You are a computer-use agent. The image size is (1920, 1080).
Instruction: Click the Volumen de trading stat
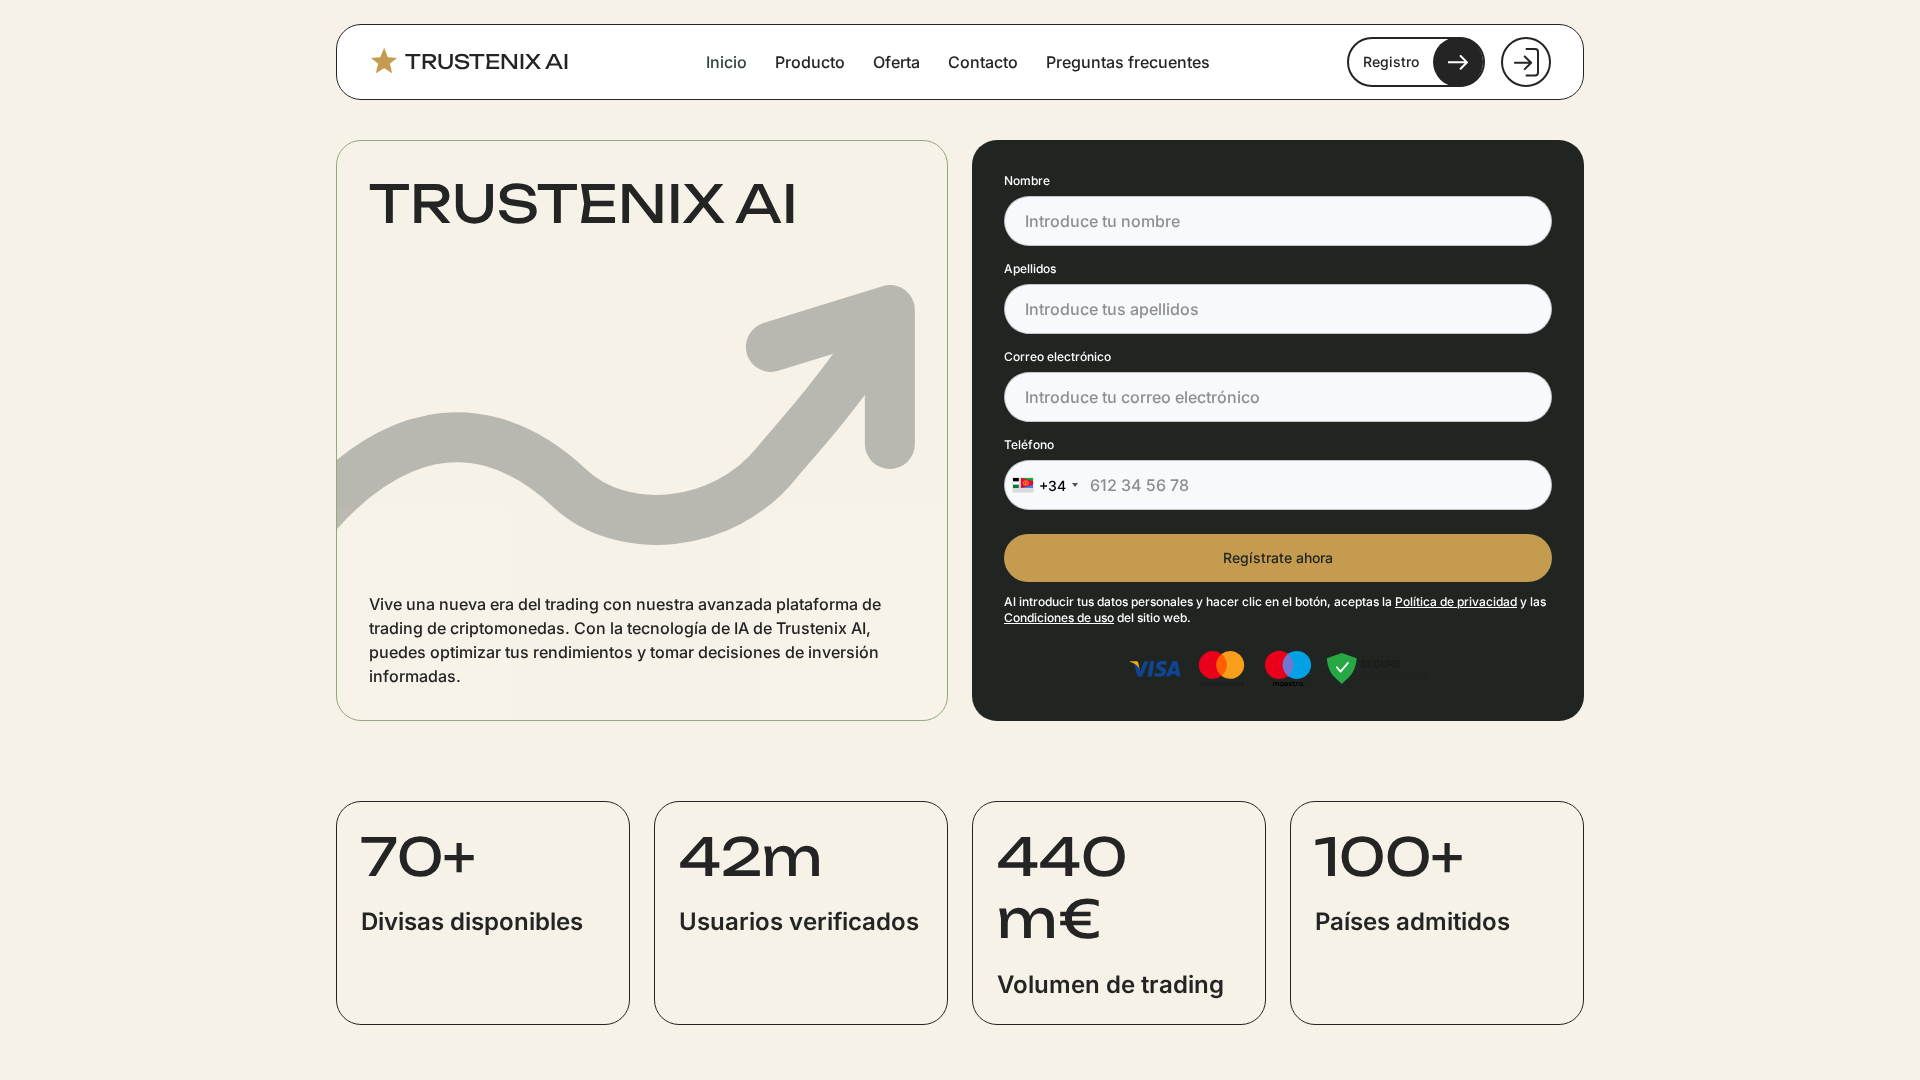tap(1119, 913)
